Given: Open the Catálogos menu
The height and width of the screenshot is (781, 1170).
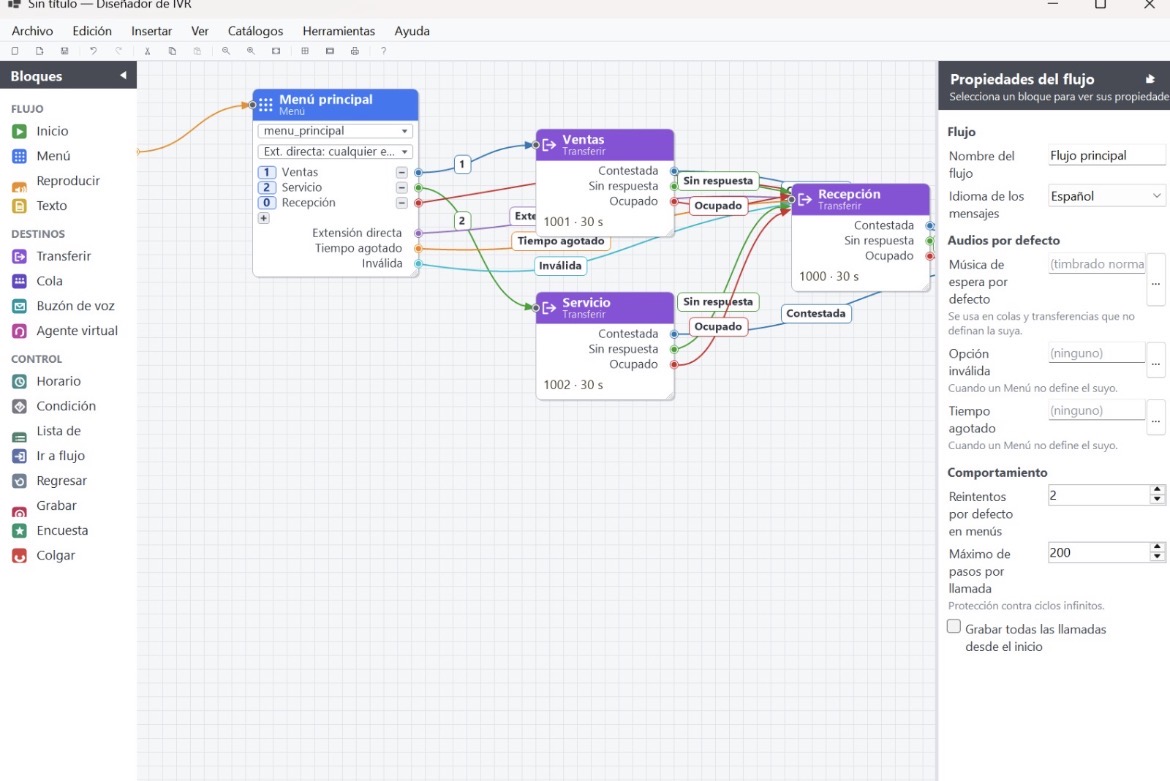Looking at the screenshot, I should click(x=255, y=31).
